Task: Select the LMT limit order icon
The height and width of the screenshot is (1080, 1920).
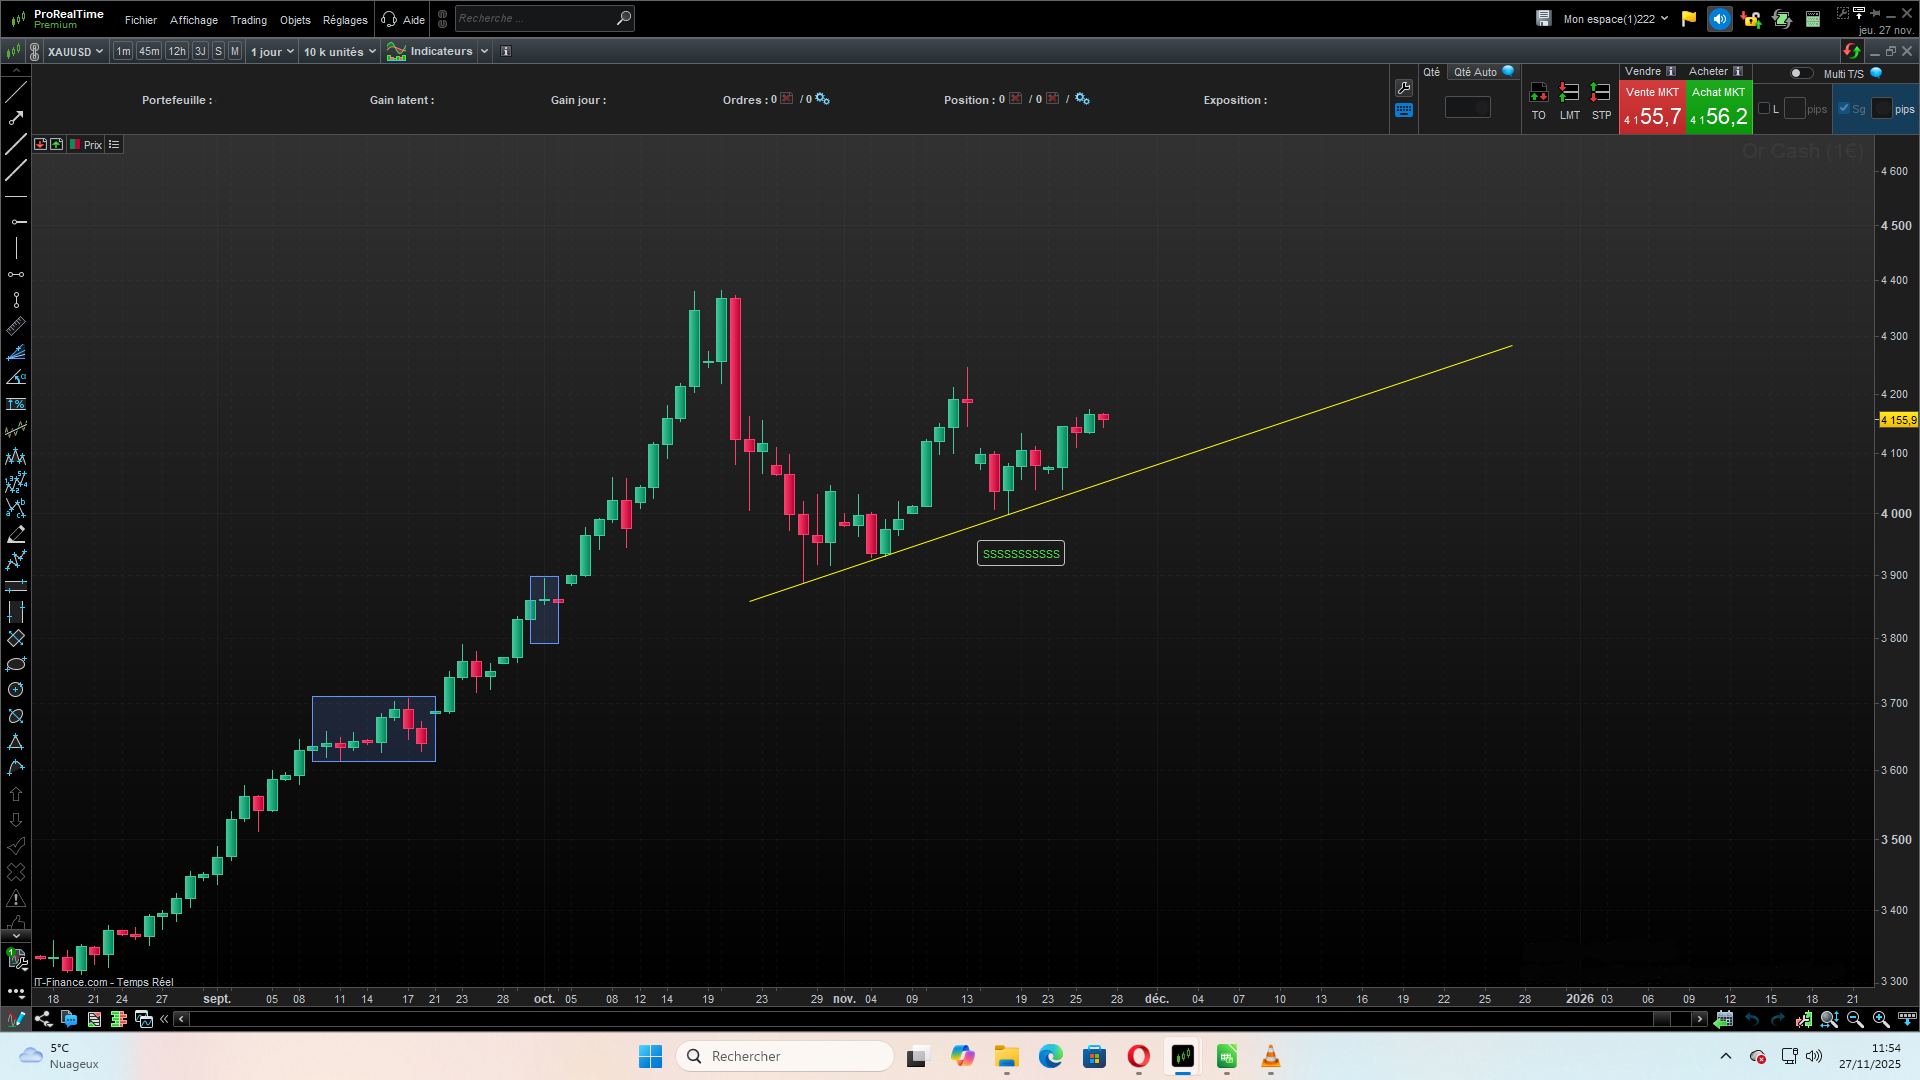Action: click(1570, 94)
